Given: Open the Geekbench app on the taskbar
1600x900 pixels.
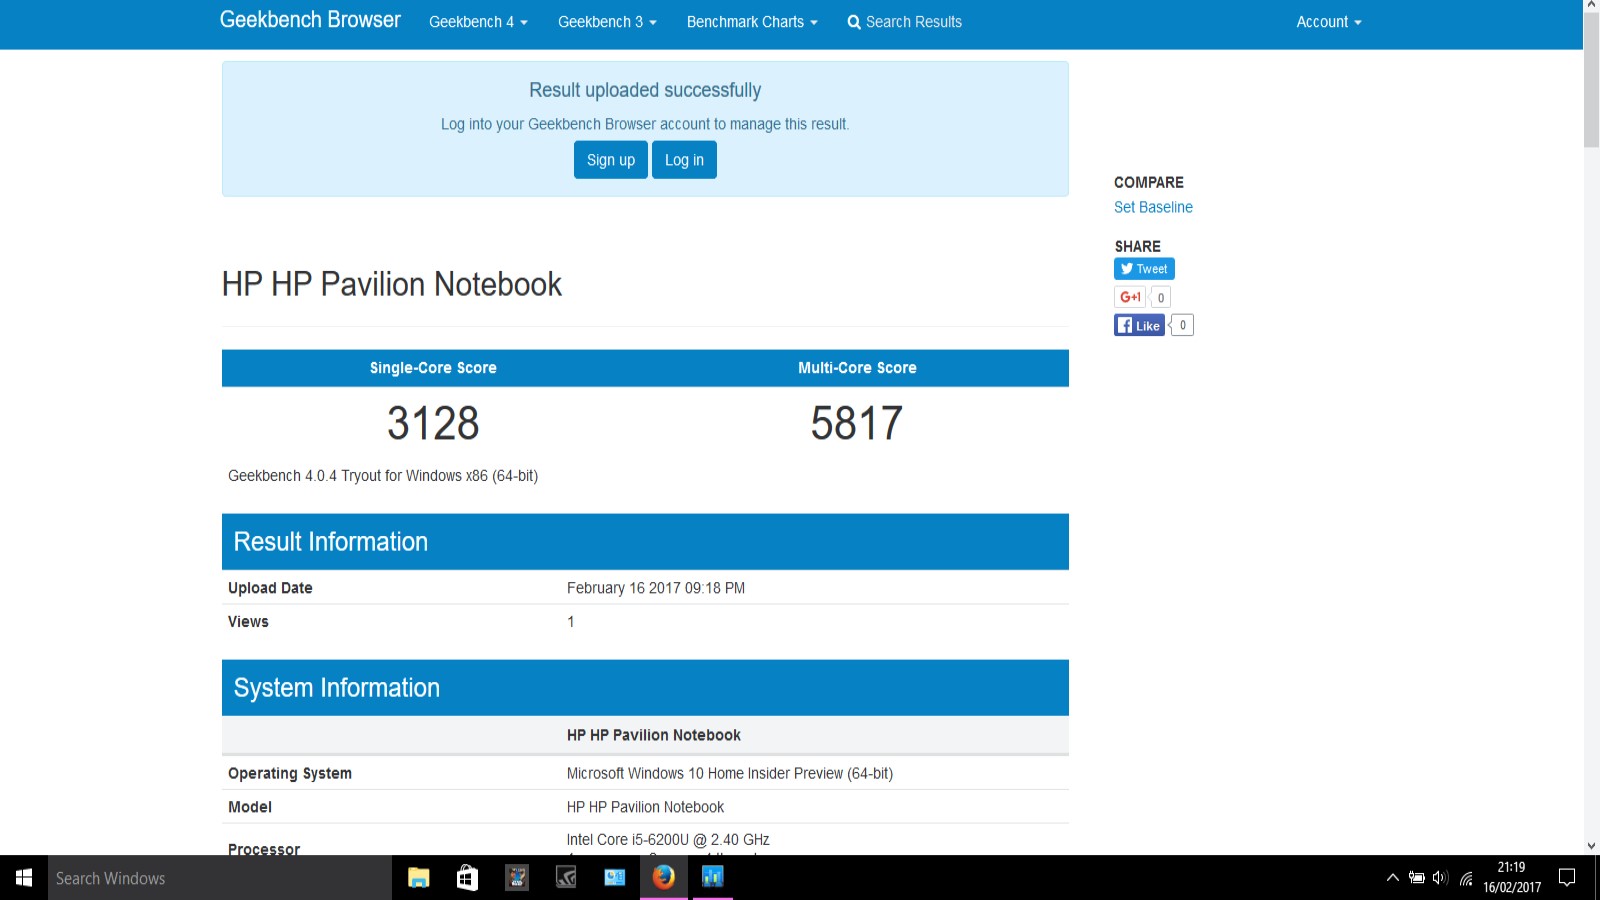Looking at the screenshot, I should click(x=712, y=878).
